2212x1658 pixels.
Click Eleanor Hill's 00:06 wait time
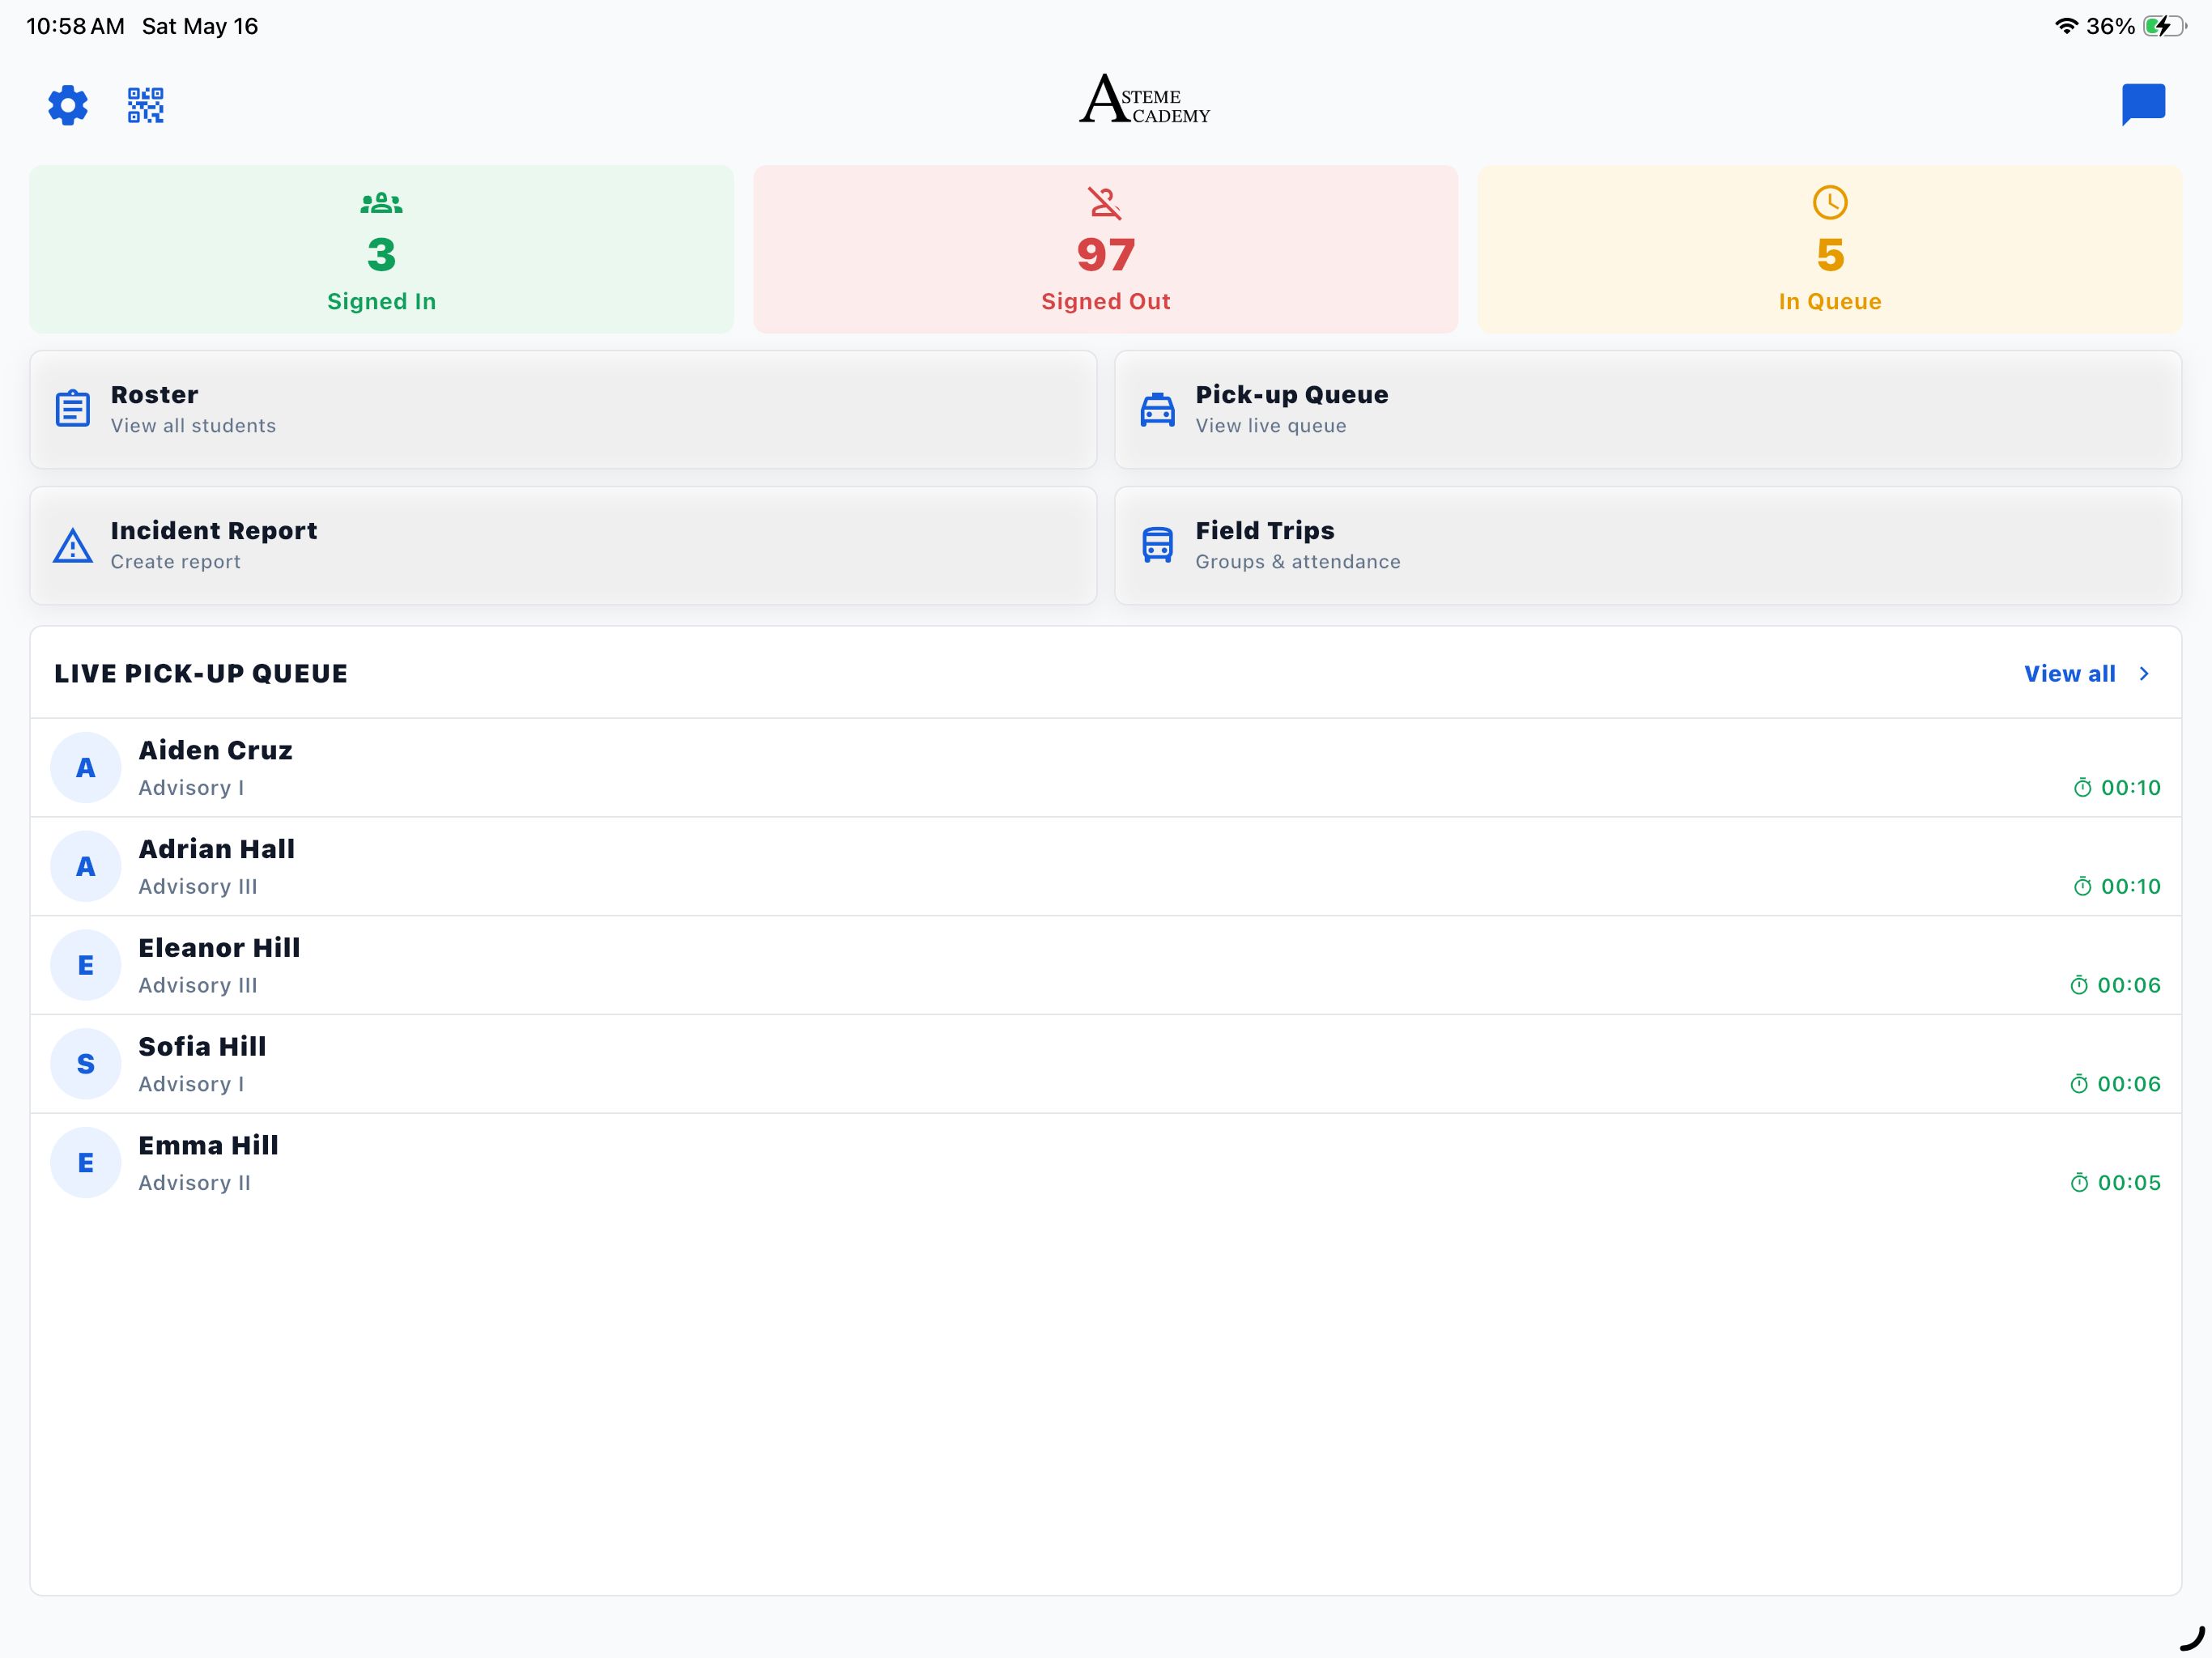point(2128,986)
